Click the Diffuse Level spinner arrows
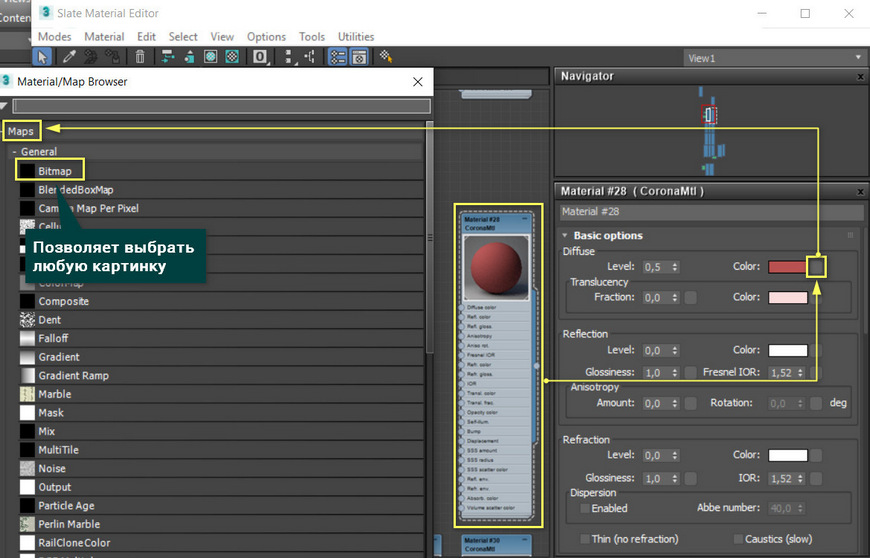Viewport: 870px width, 558px height. pyautogui.click(x=675, y=267)
